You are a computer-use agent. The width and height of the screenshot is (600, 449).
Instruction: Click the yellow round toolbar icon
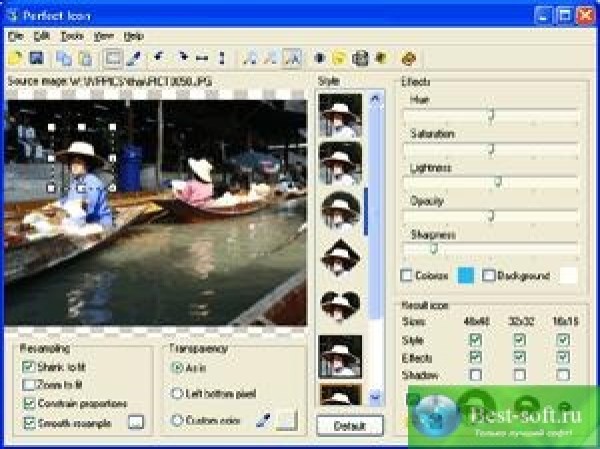tap(339, 59)
